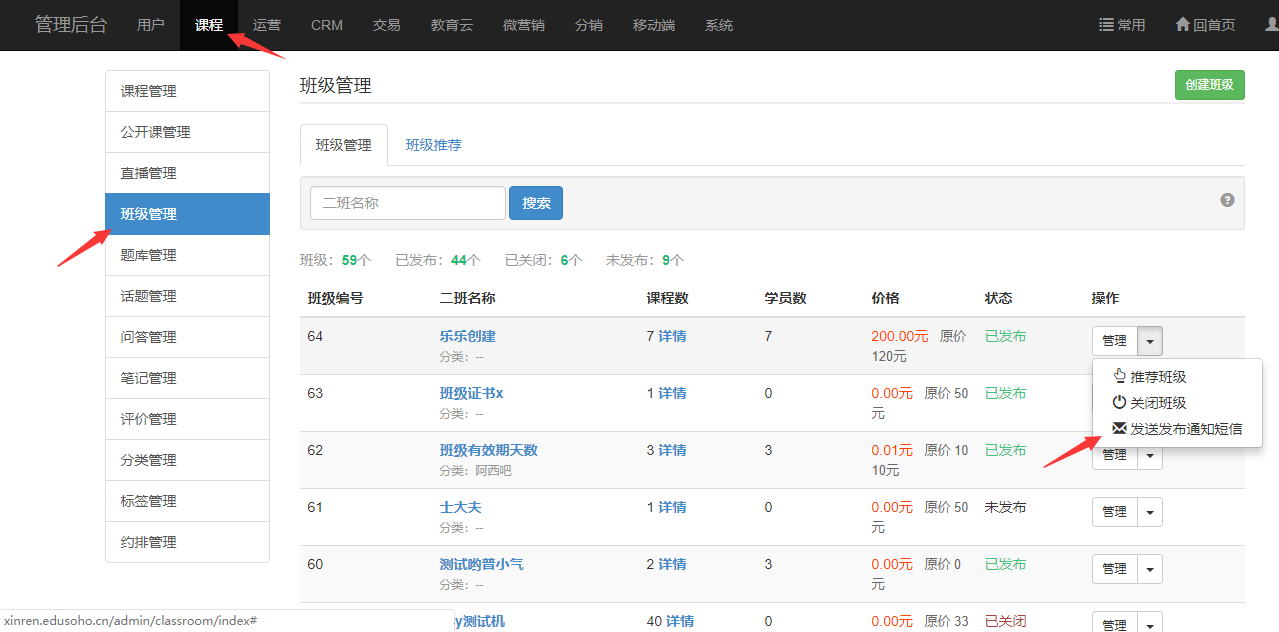This screenshot has width=1279, height=632.
Task: Switch to the 班级推荐 tab
Action: click(x=433, y=145)
